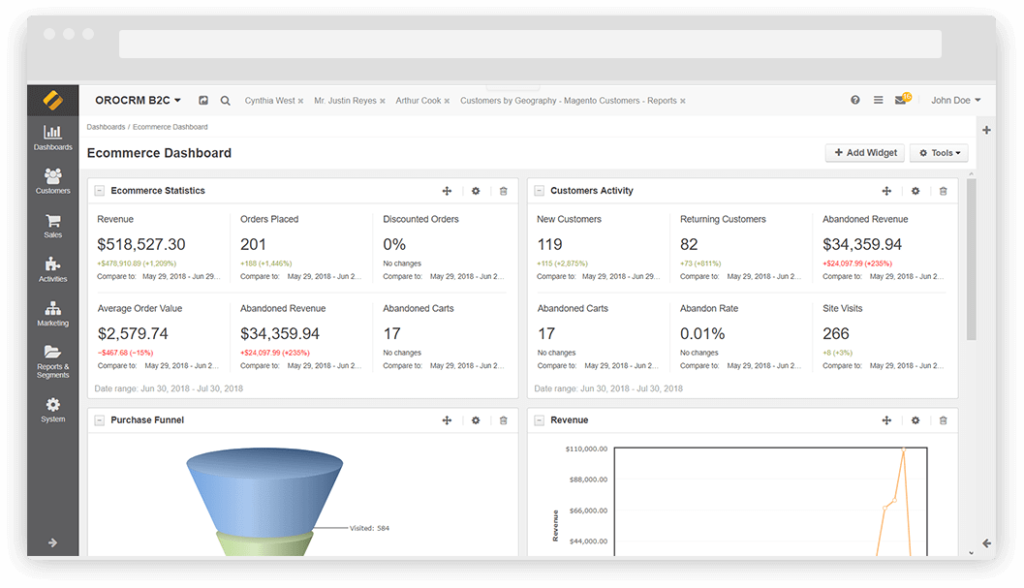1024x588 pixels.
Task: Open the Customers section in sidebar
Action: tap(52, 182)
